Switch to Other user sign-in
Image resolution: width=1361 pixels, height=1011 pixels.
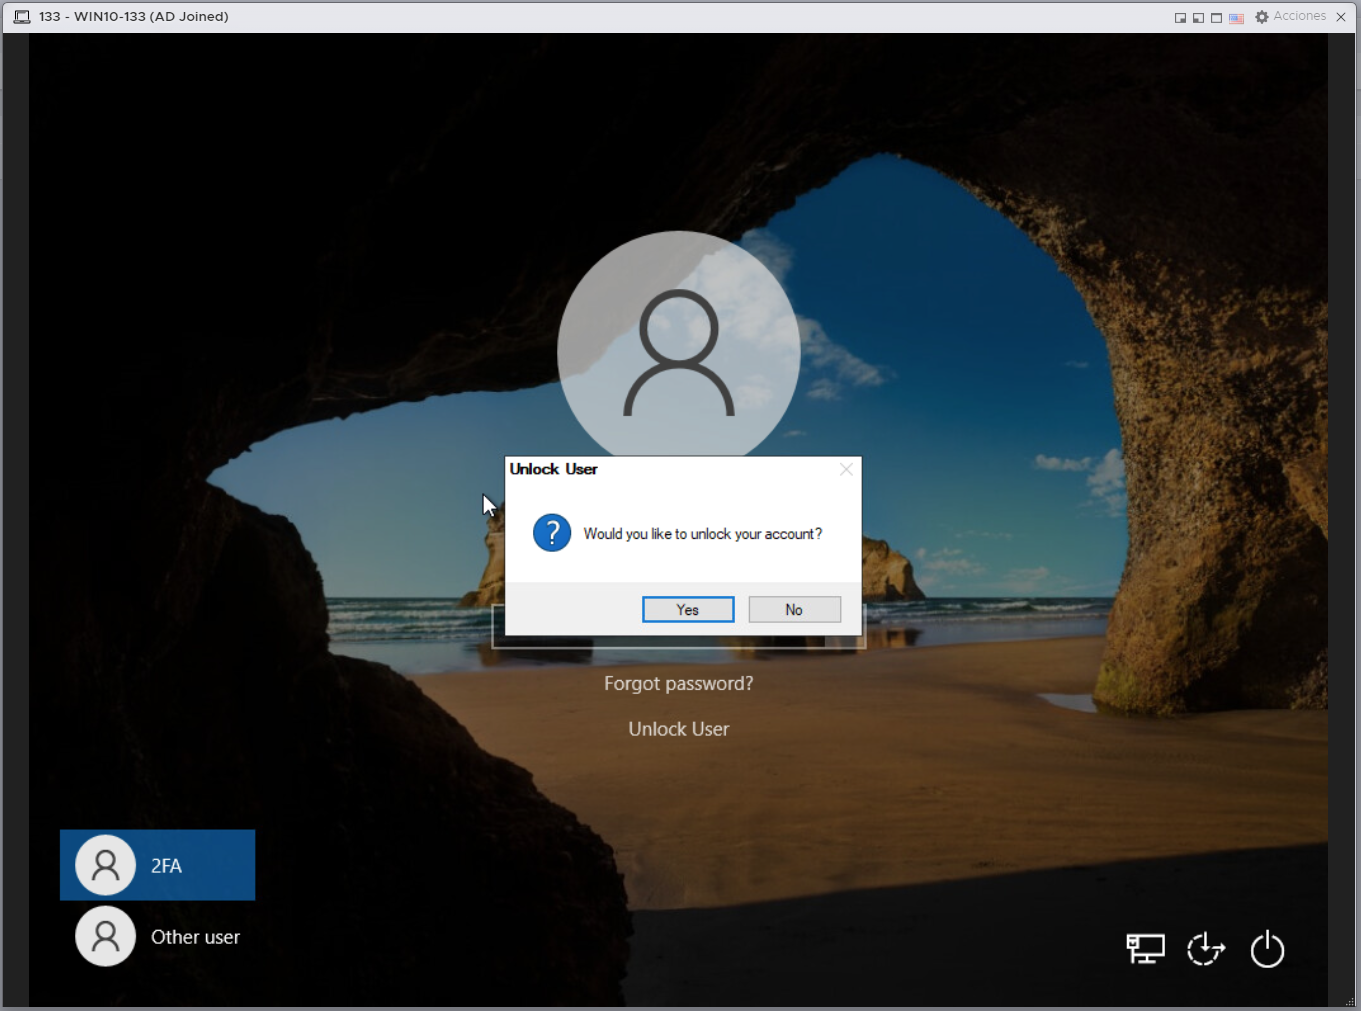tap(195, 937)
